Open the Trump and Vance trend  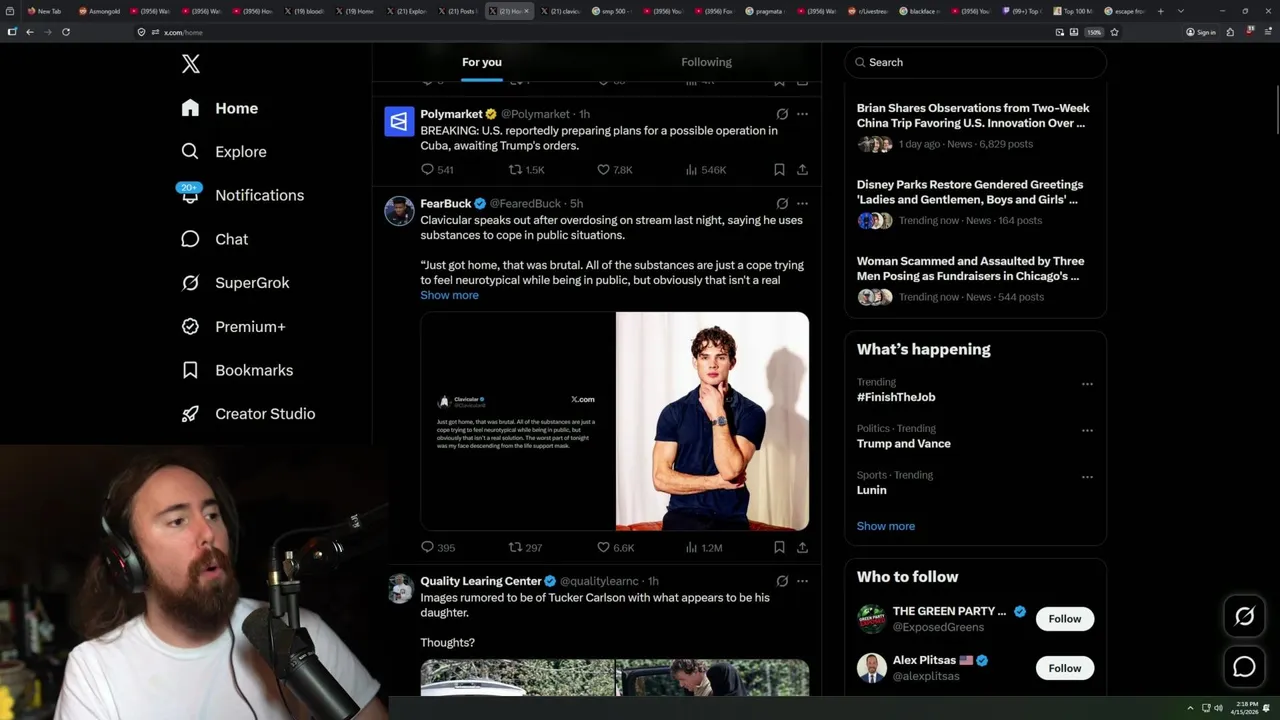(x=904, y=444)
